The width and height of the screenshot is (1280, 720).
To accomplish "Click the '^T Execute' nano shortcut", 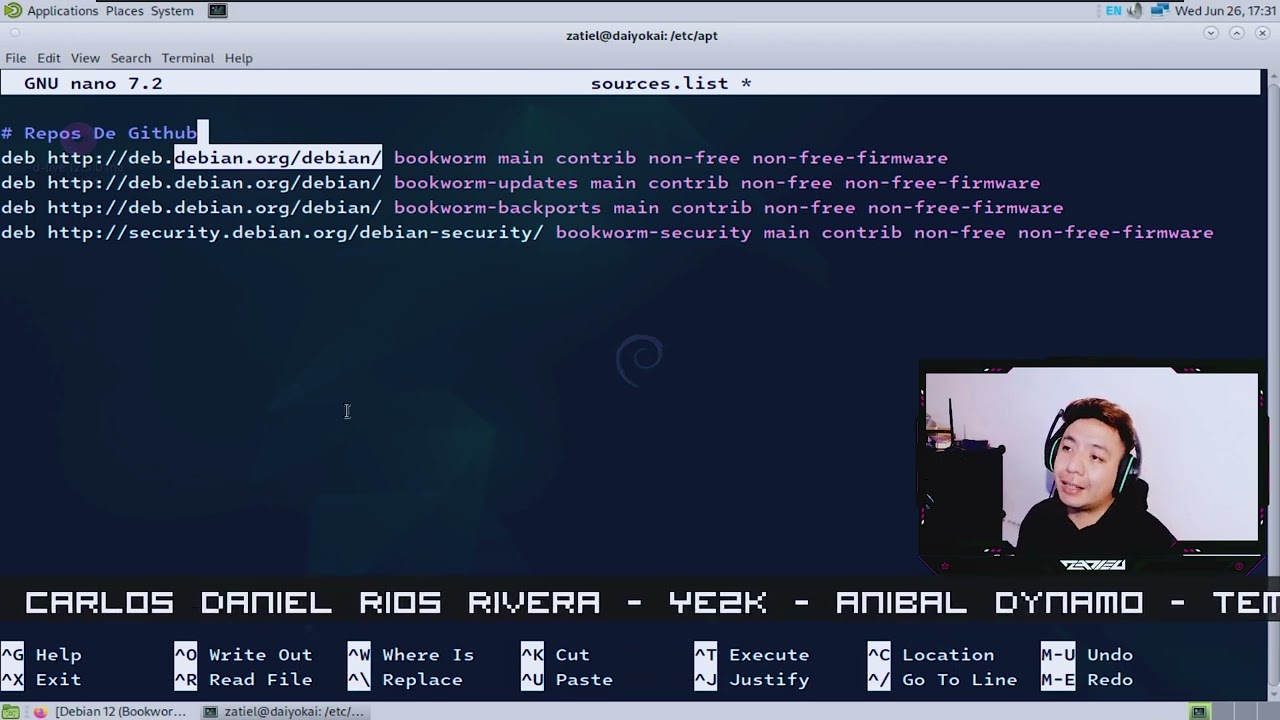I will pos(751,655).
